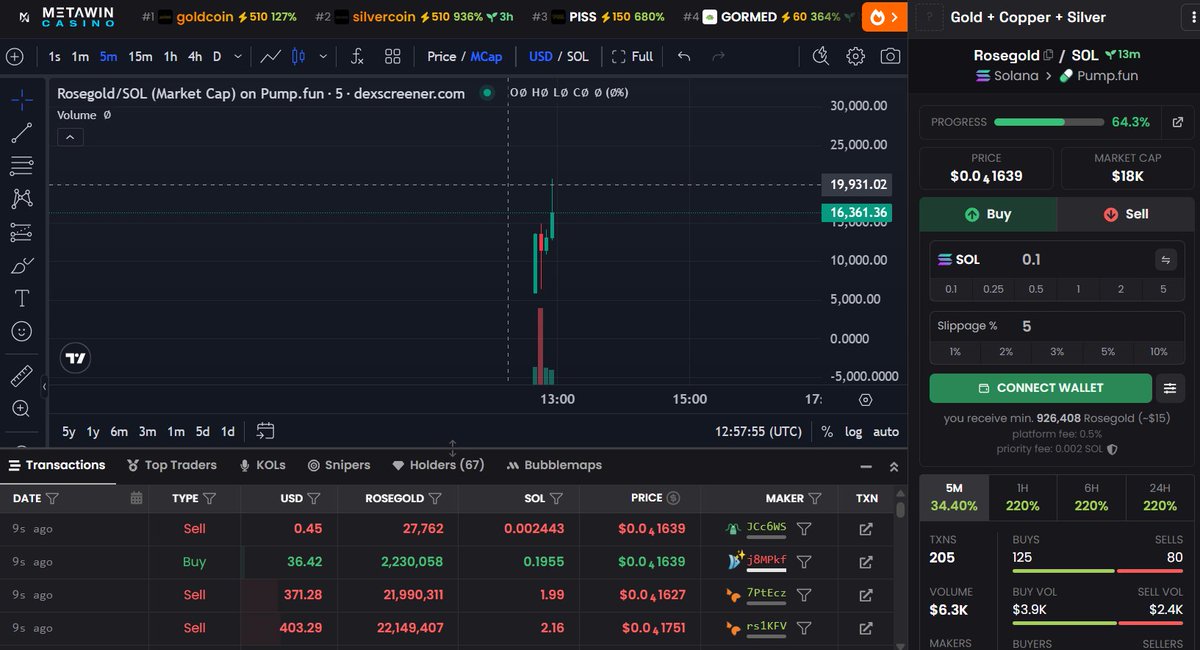
Task: Select the 15m timeframe
Action: coord(140,57)
